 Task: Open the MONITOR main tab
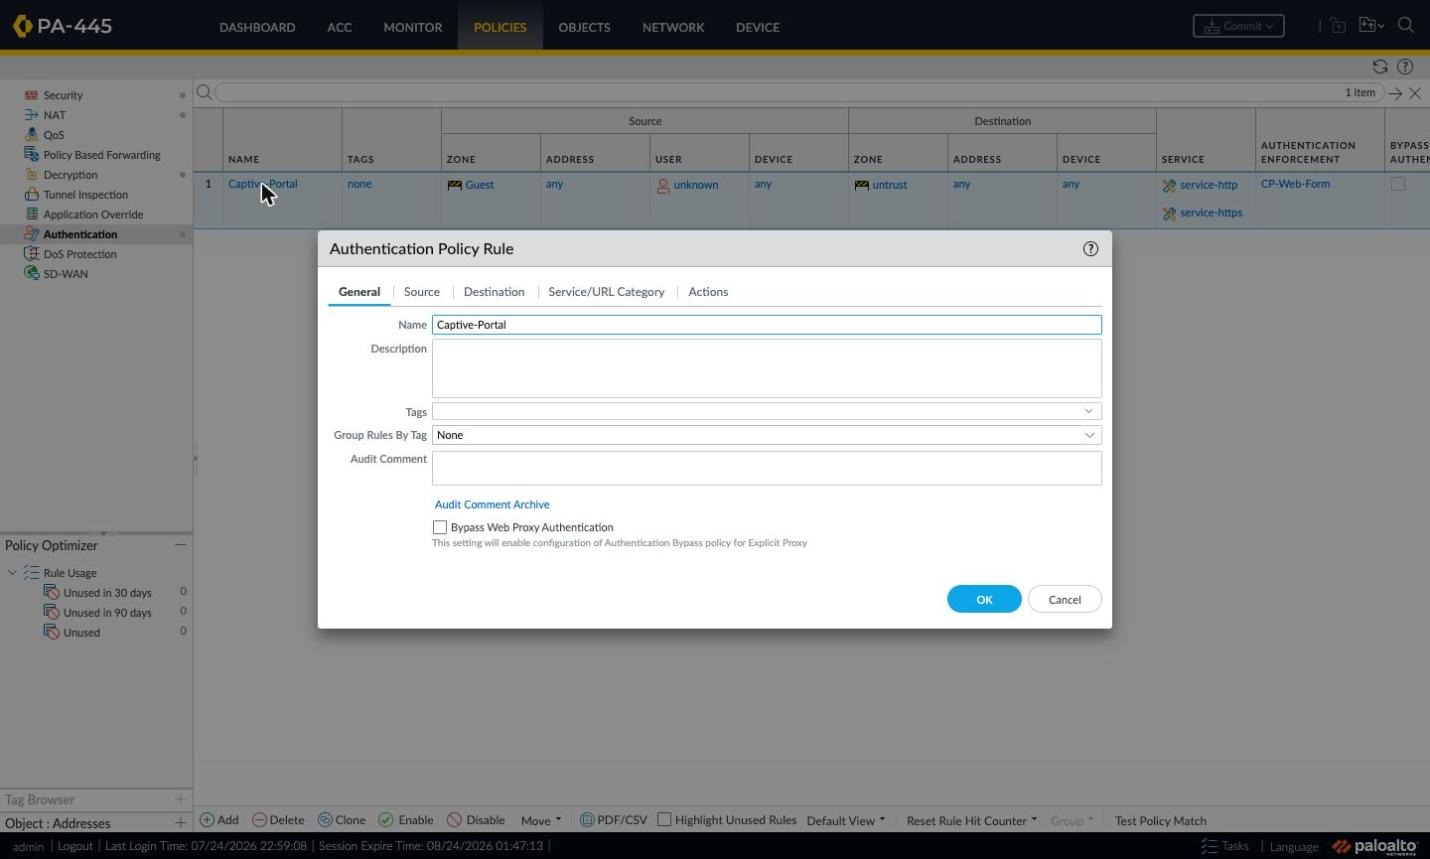point(412,27)
